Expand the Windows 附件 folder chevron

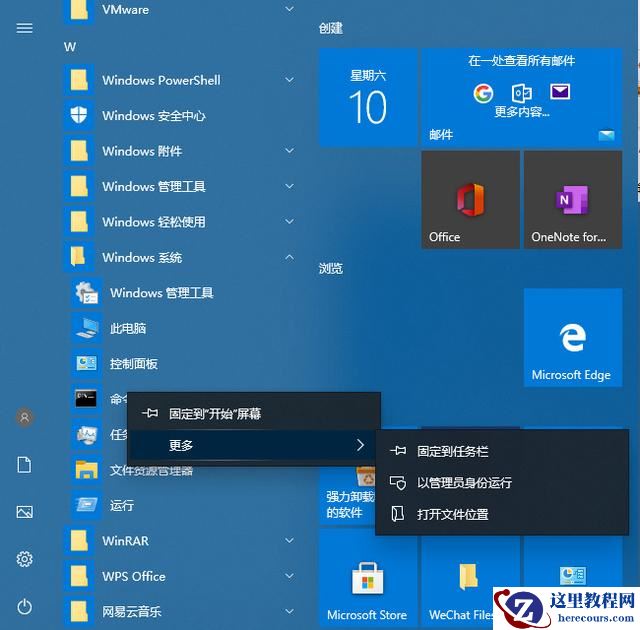click(289, 151)
